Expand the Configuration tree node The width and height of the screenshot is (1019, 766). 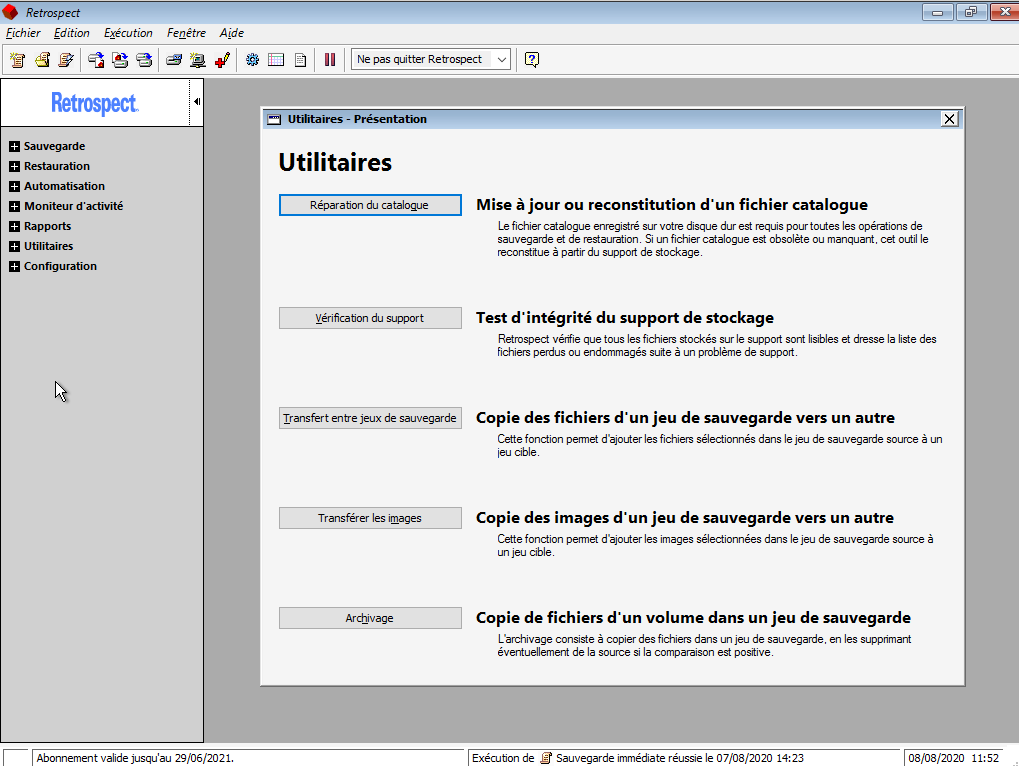(x=14, y=267)
